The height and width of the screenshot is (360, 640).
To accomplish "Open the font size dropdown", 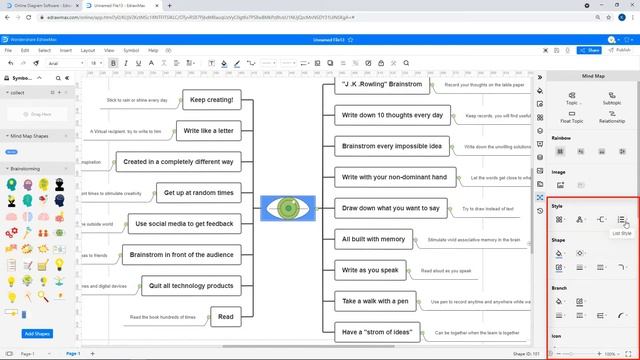I will point(96,63).
